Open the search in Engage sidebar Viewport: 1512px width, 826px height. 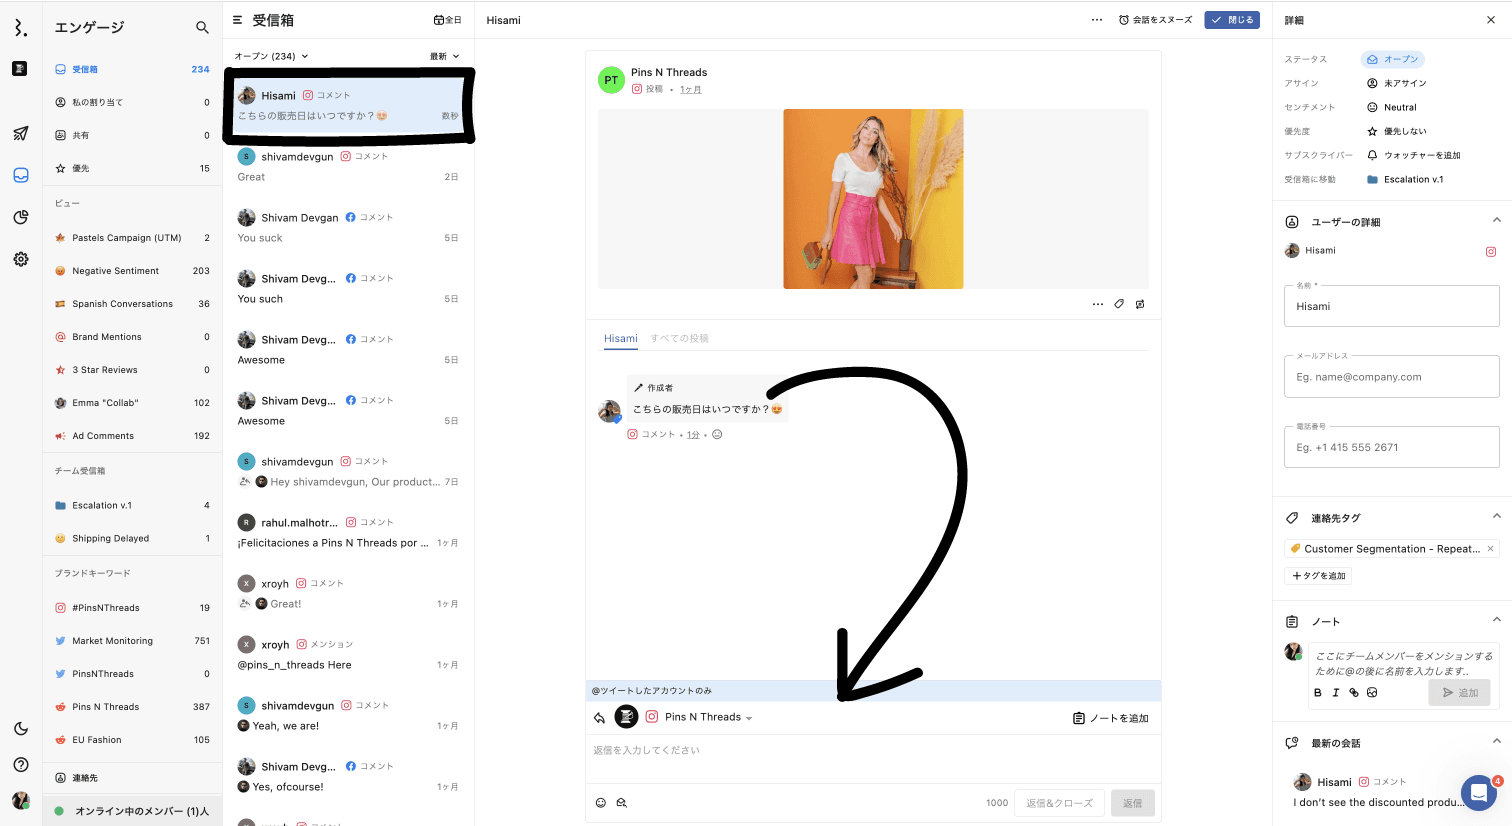[x=202, y=28]
